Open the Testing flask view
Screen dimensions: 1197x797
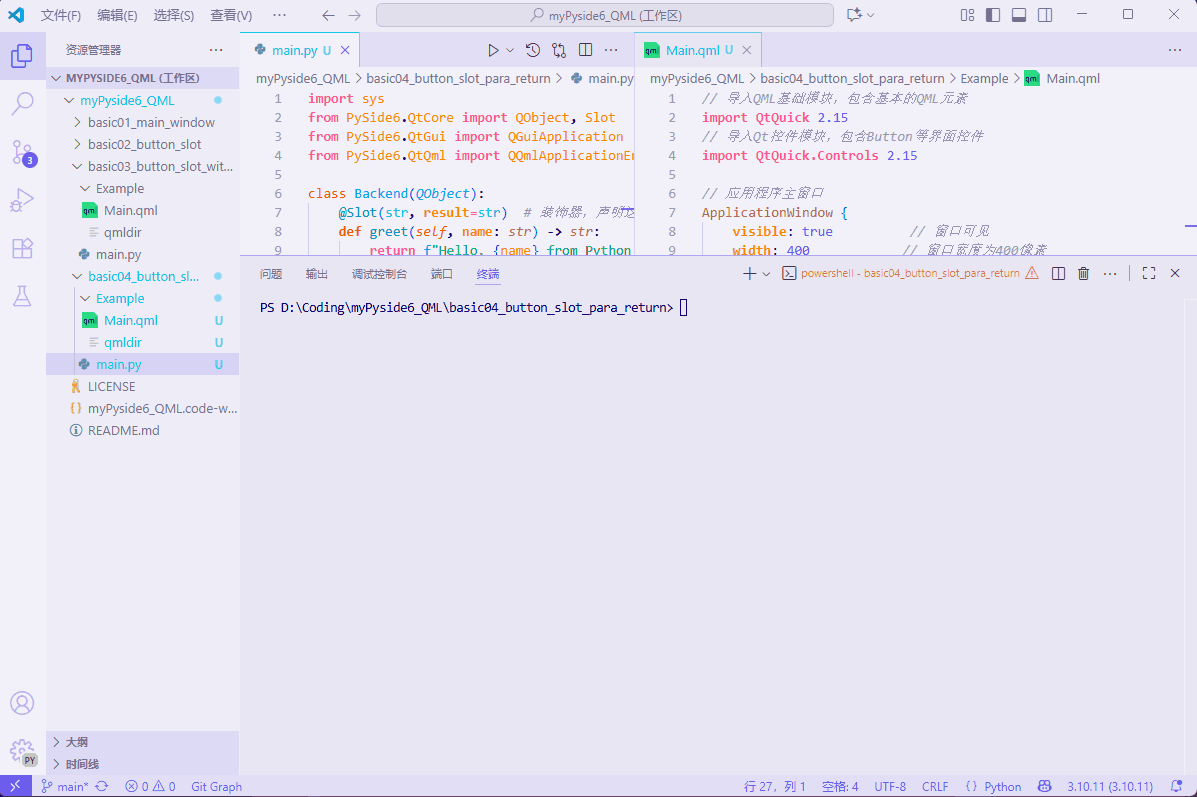[x=22, y=296]
